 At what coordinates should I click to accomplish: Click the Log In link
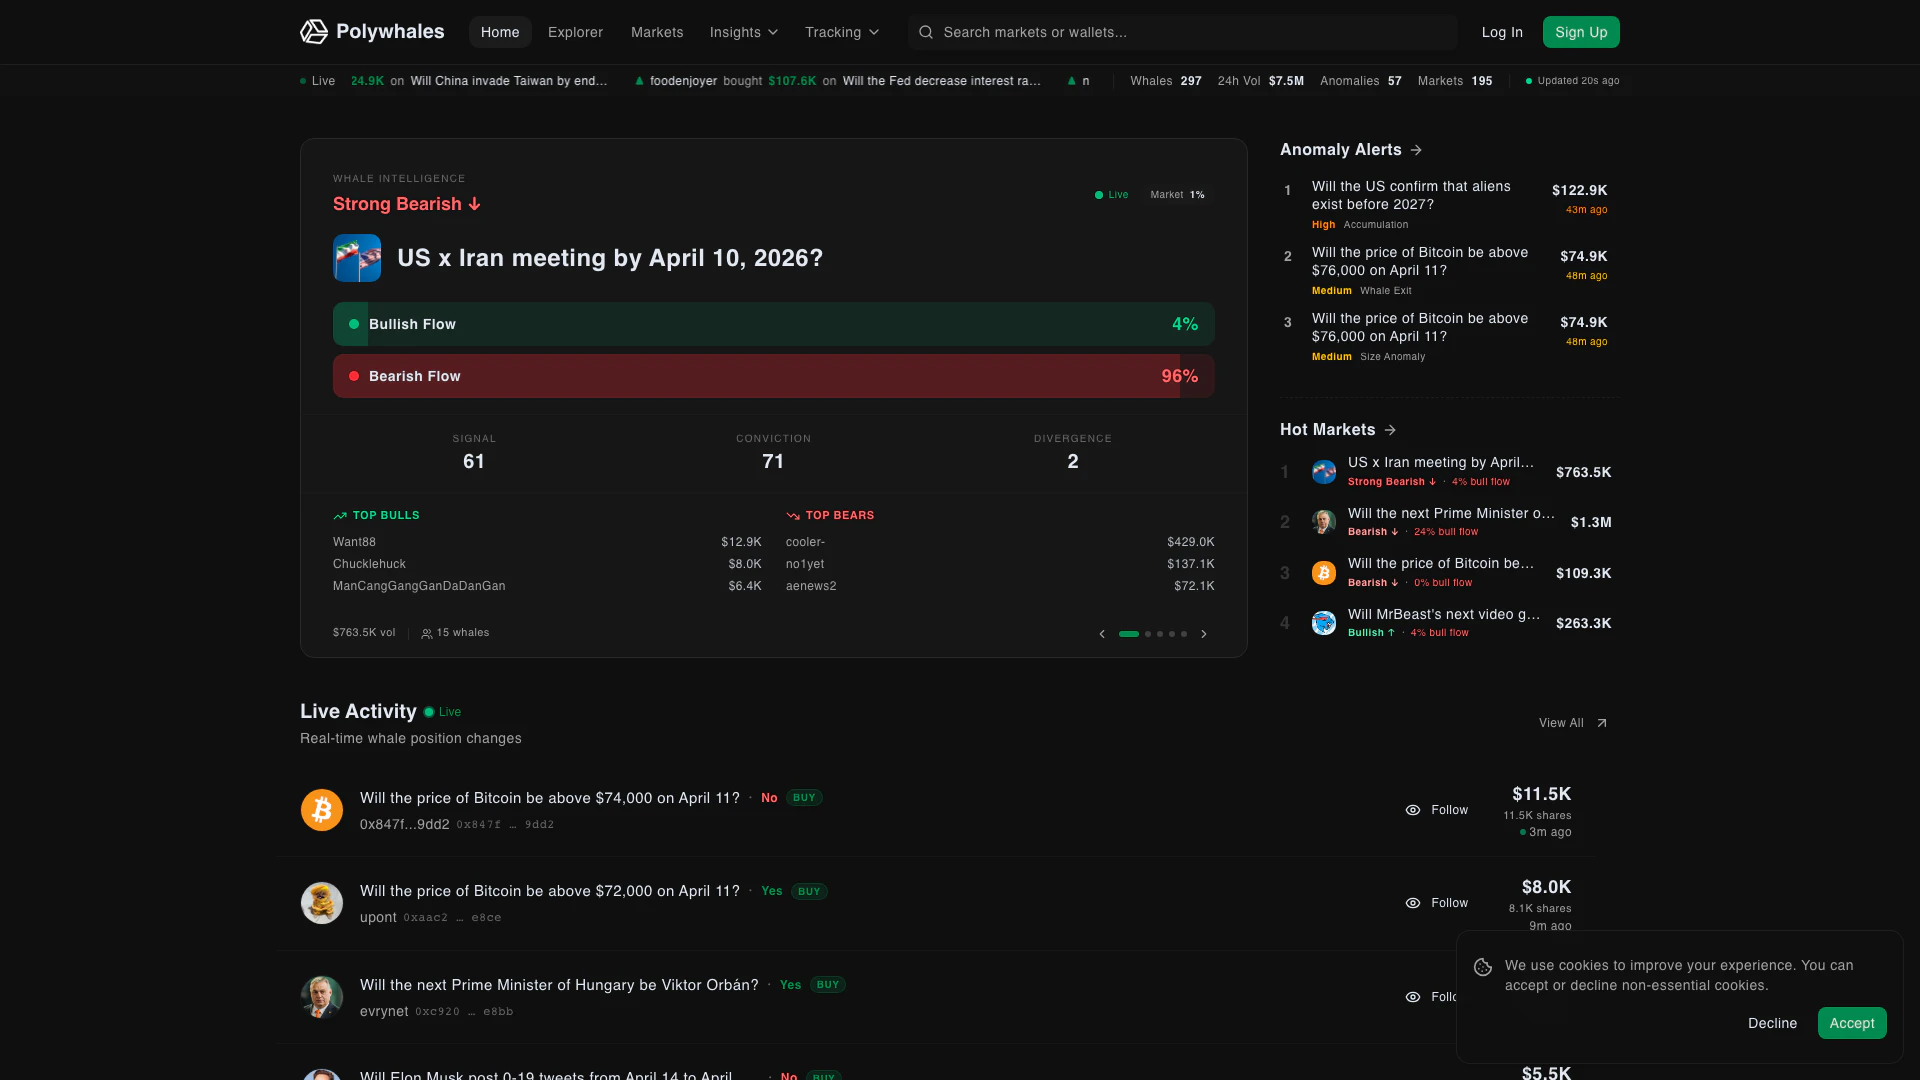(x=1502, y=32)
